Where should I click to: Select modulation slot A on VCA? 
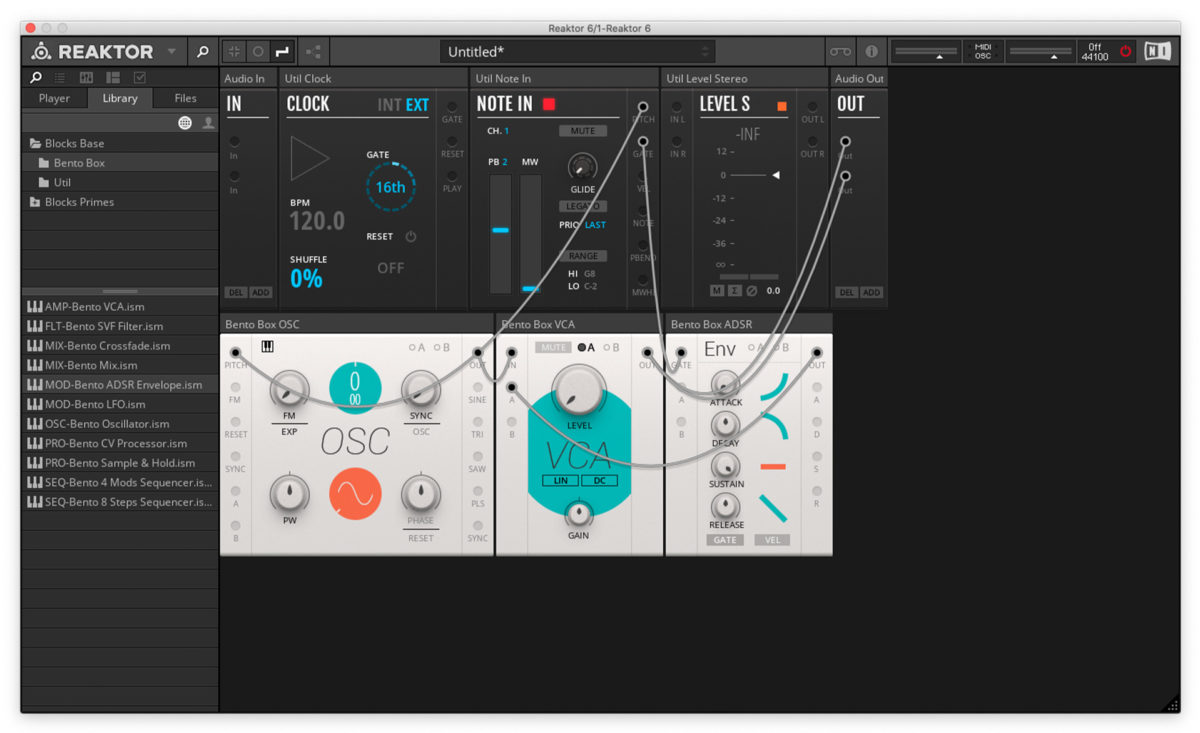click(586, 348)
